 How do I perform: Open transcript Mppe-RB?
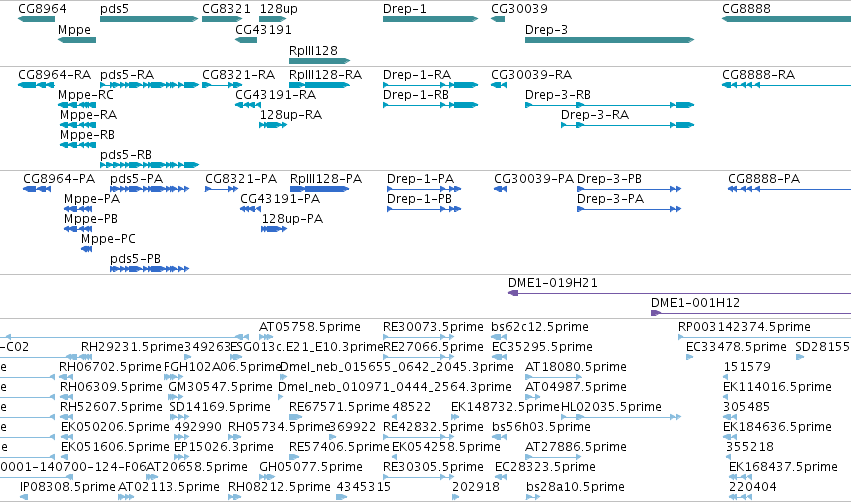(78, 145)
